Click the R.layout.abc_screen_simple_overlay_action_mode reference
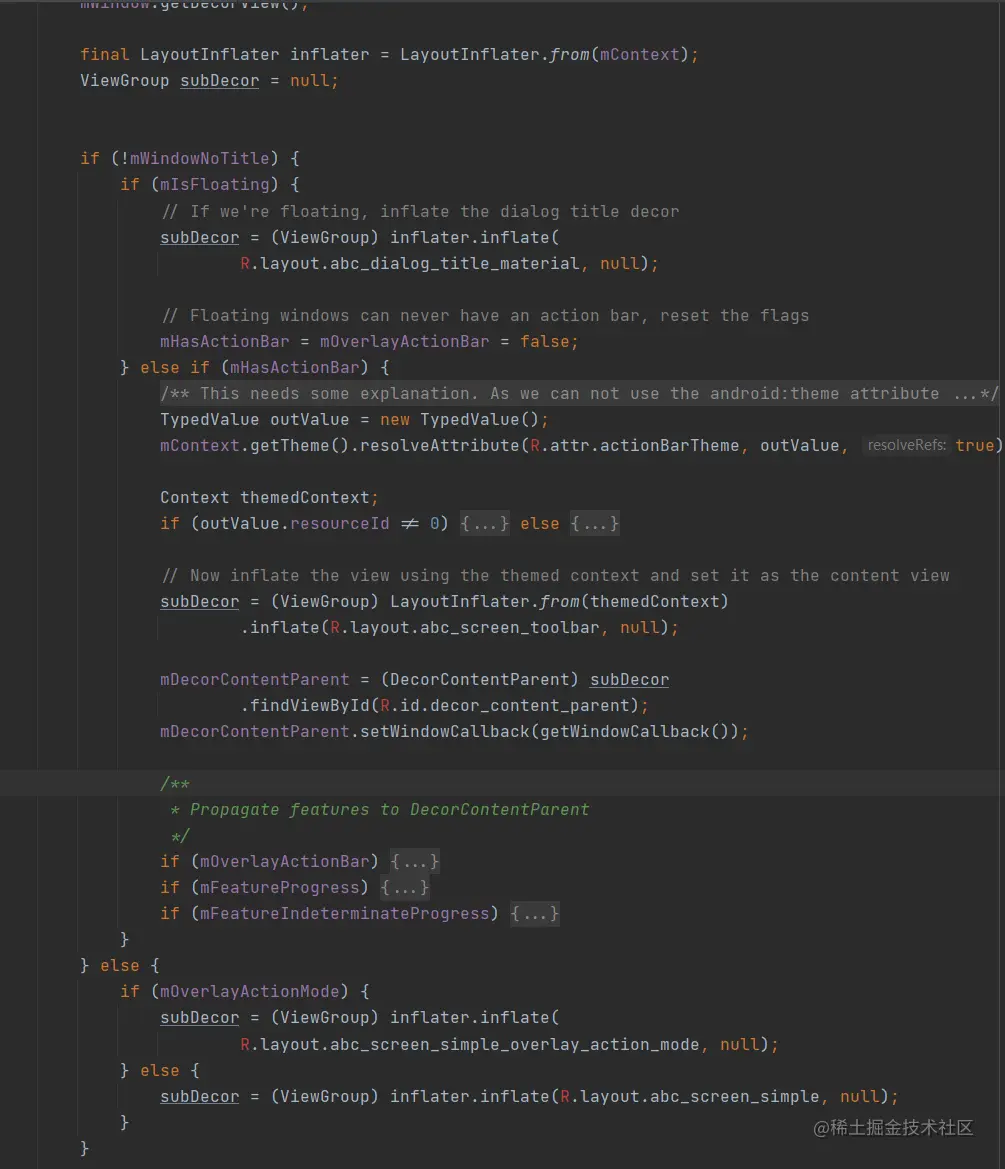Viewport: 1005px width, 1169px height. point(460,1043)
